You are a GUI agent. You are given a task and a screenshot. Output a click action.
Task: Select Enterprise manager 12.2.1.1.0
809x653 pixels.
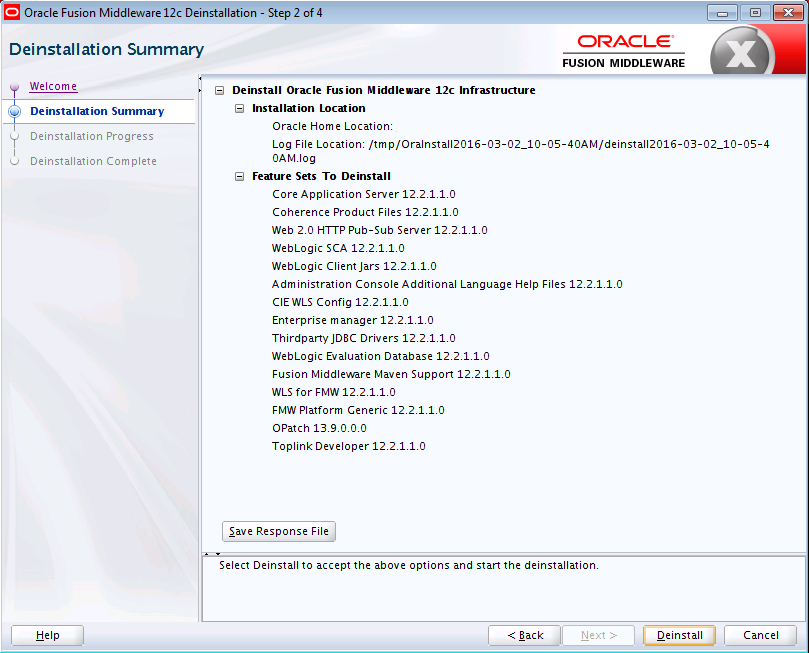(353, 321)
